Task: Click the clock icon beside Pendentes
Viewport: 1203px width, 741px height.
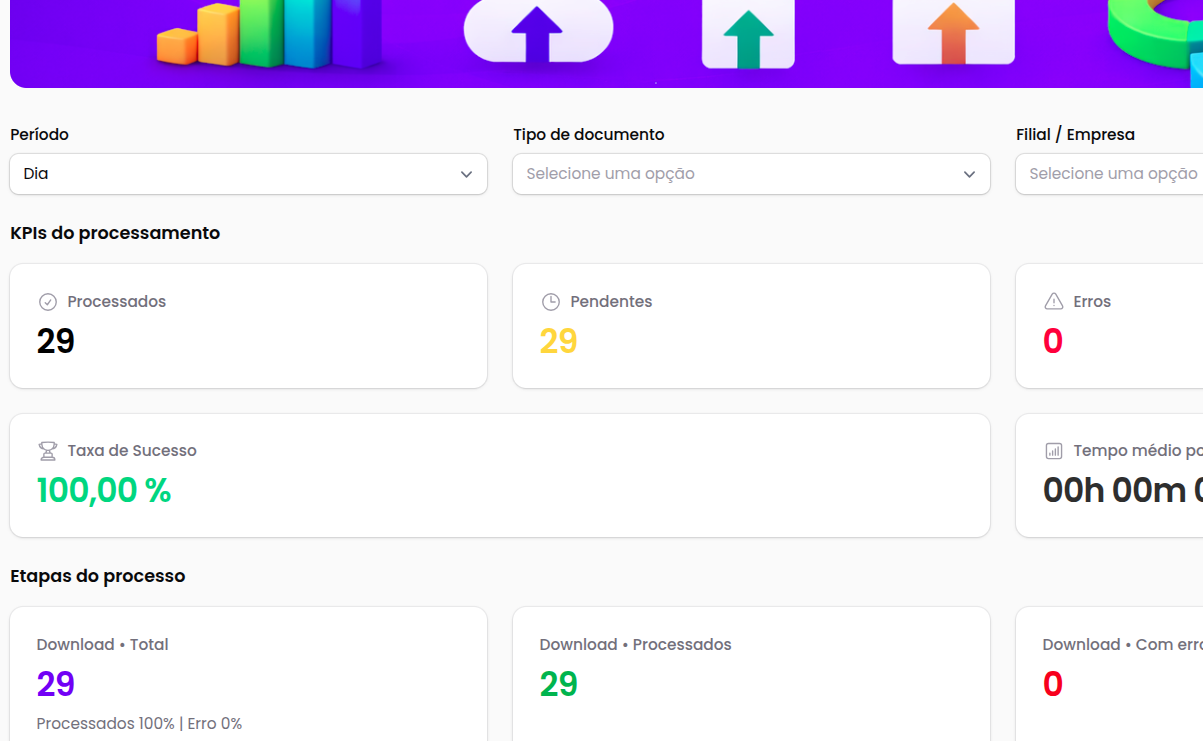Action: 551,300
